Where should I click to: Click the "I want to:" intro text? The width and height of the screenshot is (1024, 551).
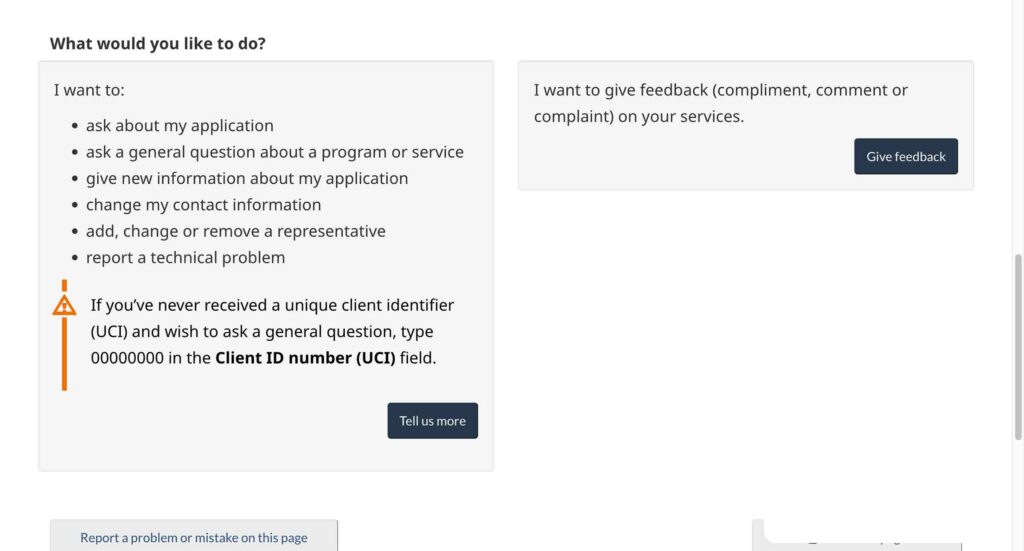pyautogui.click(x=89, y=90)
